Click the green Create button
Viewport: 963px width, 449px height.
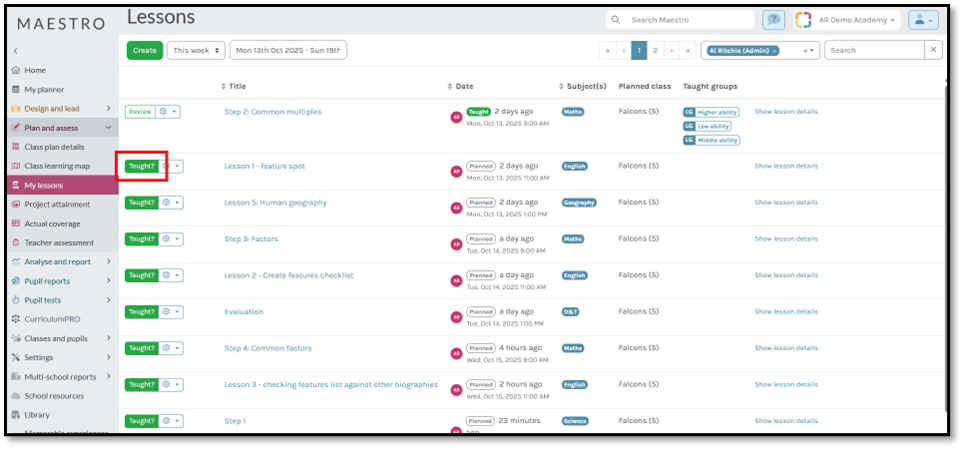[x=144, y=50]
